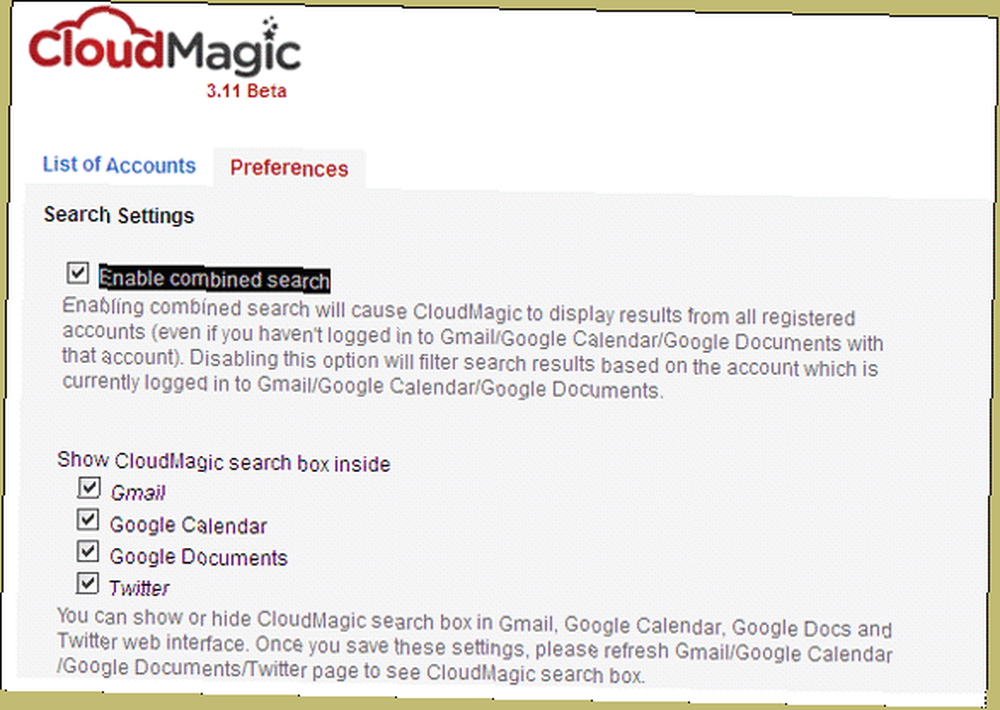Toggle the Google Documents checkbox
Viewport: 1000px width, 710px height.
[x=87, y=551]
